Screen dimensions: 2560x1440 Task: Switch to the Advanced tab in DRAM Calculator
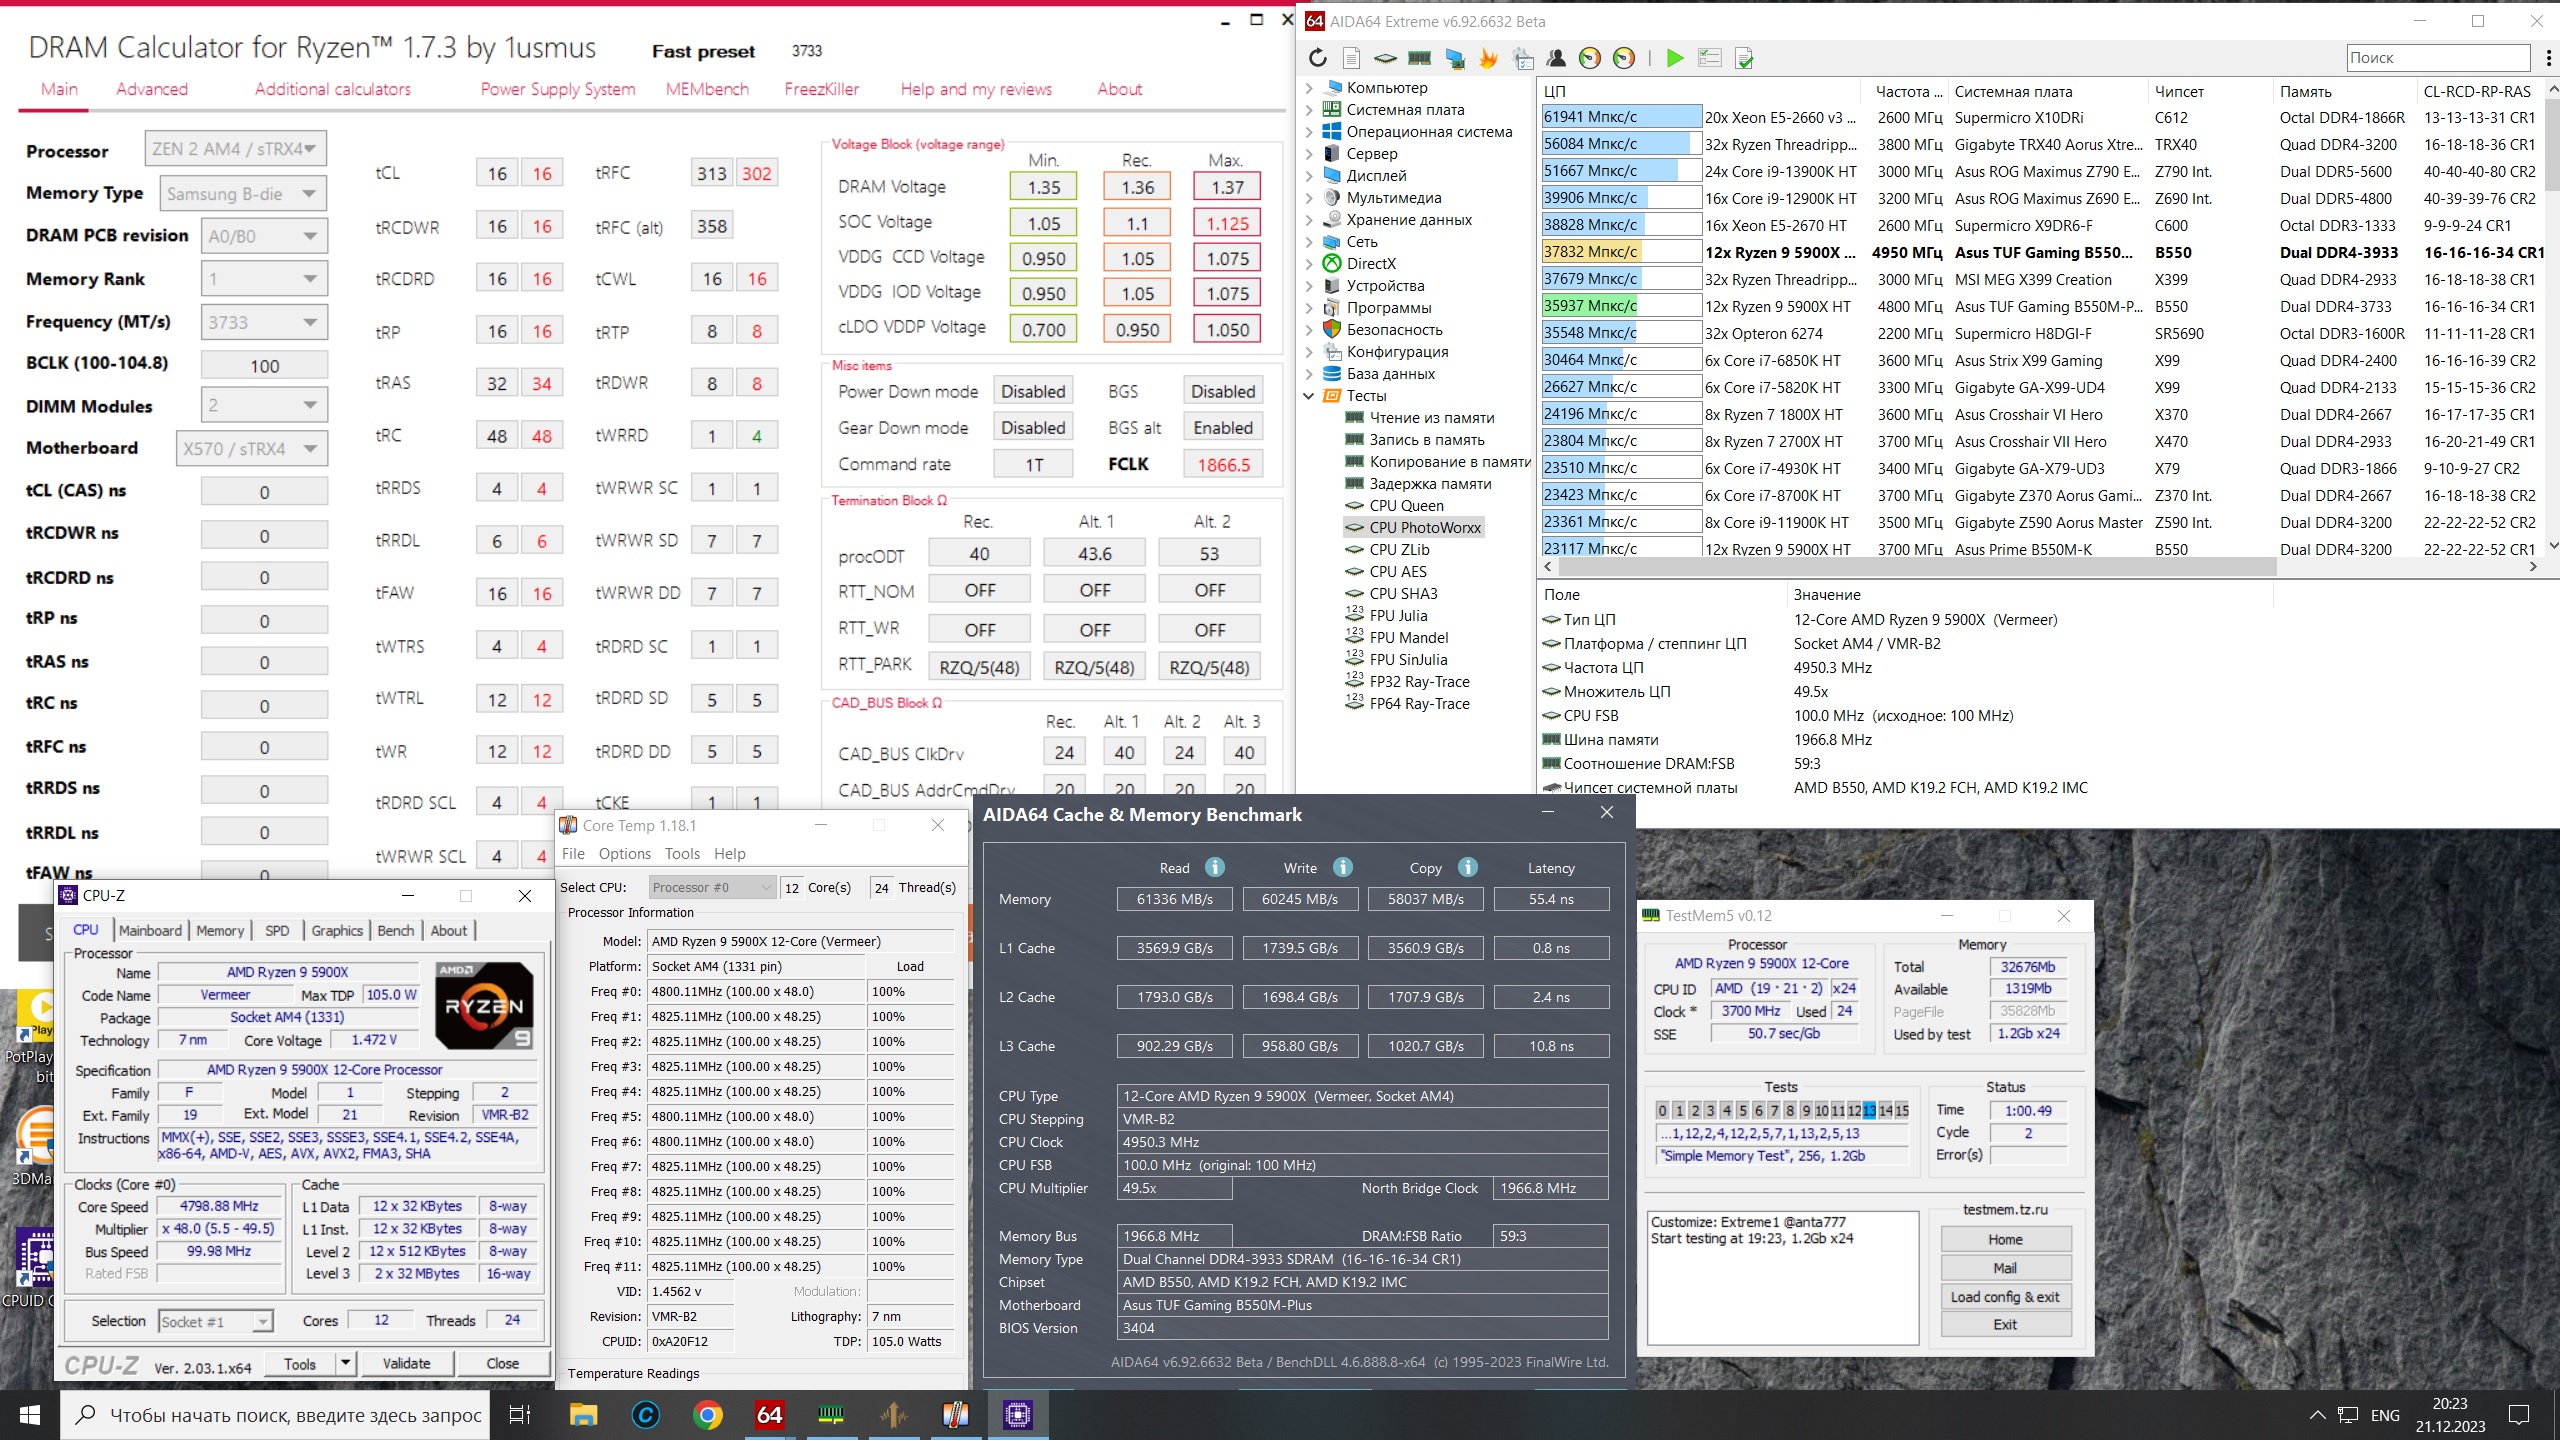click(x=152, y=89)
